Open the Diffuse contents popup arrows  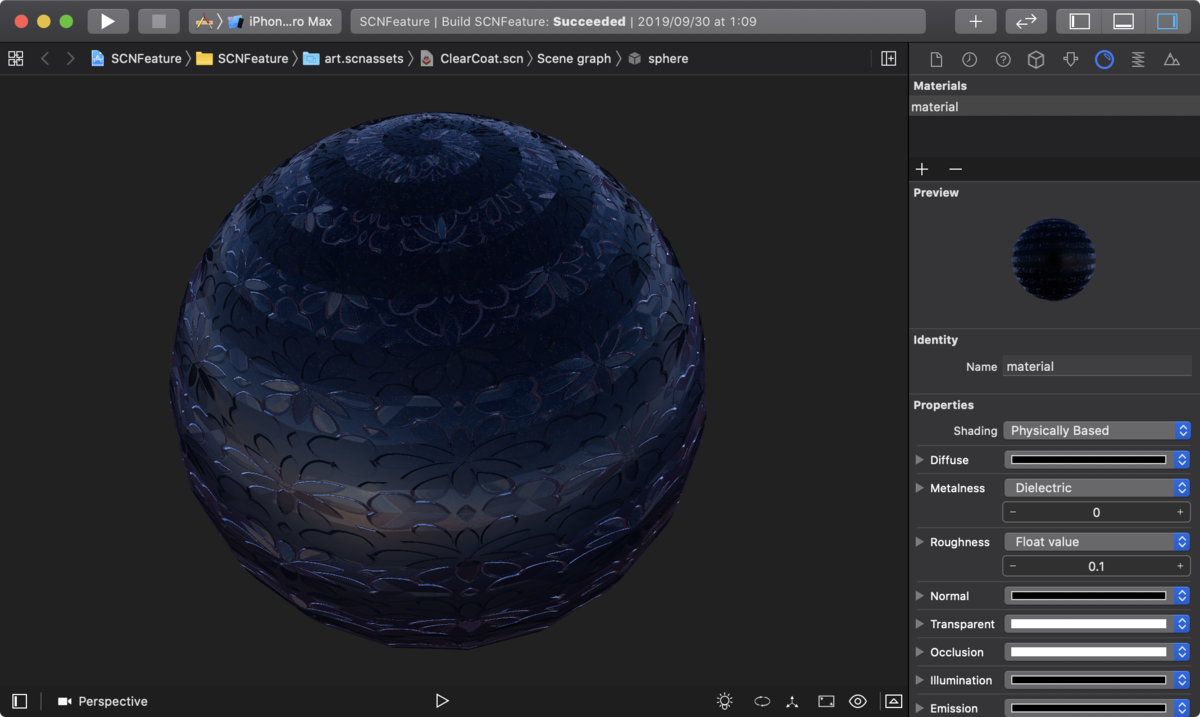pyautogui.click(x=1182, y=460)
